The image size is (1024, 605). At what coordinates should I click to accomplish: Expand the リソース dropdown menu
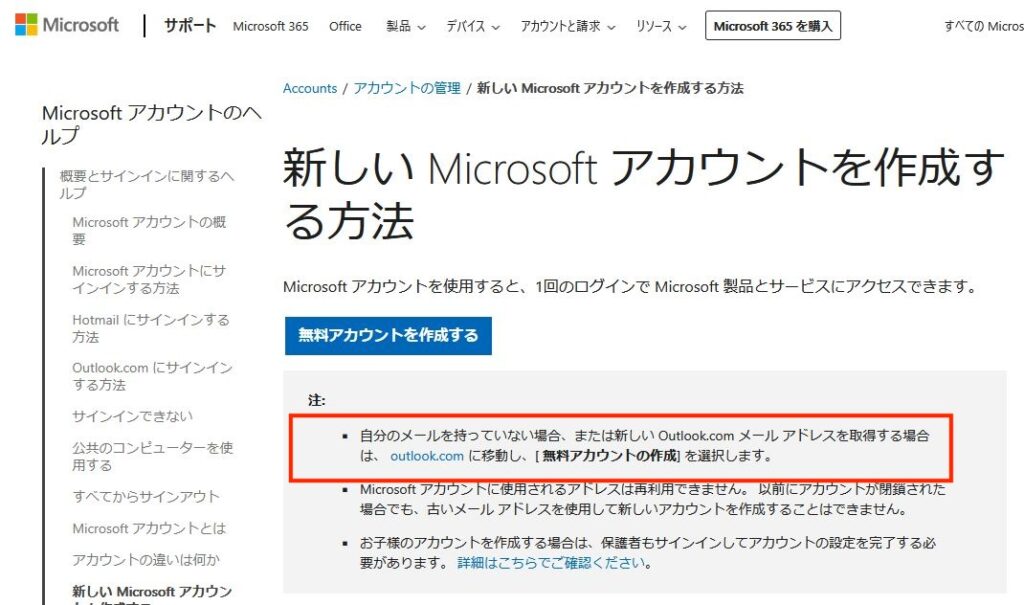click(661, 26)
